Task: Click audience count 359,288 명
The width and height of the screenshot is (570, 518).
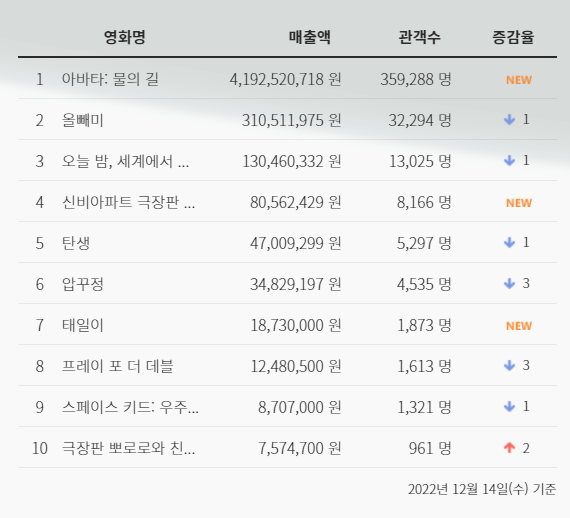Action: 416,79
